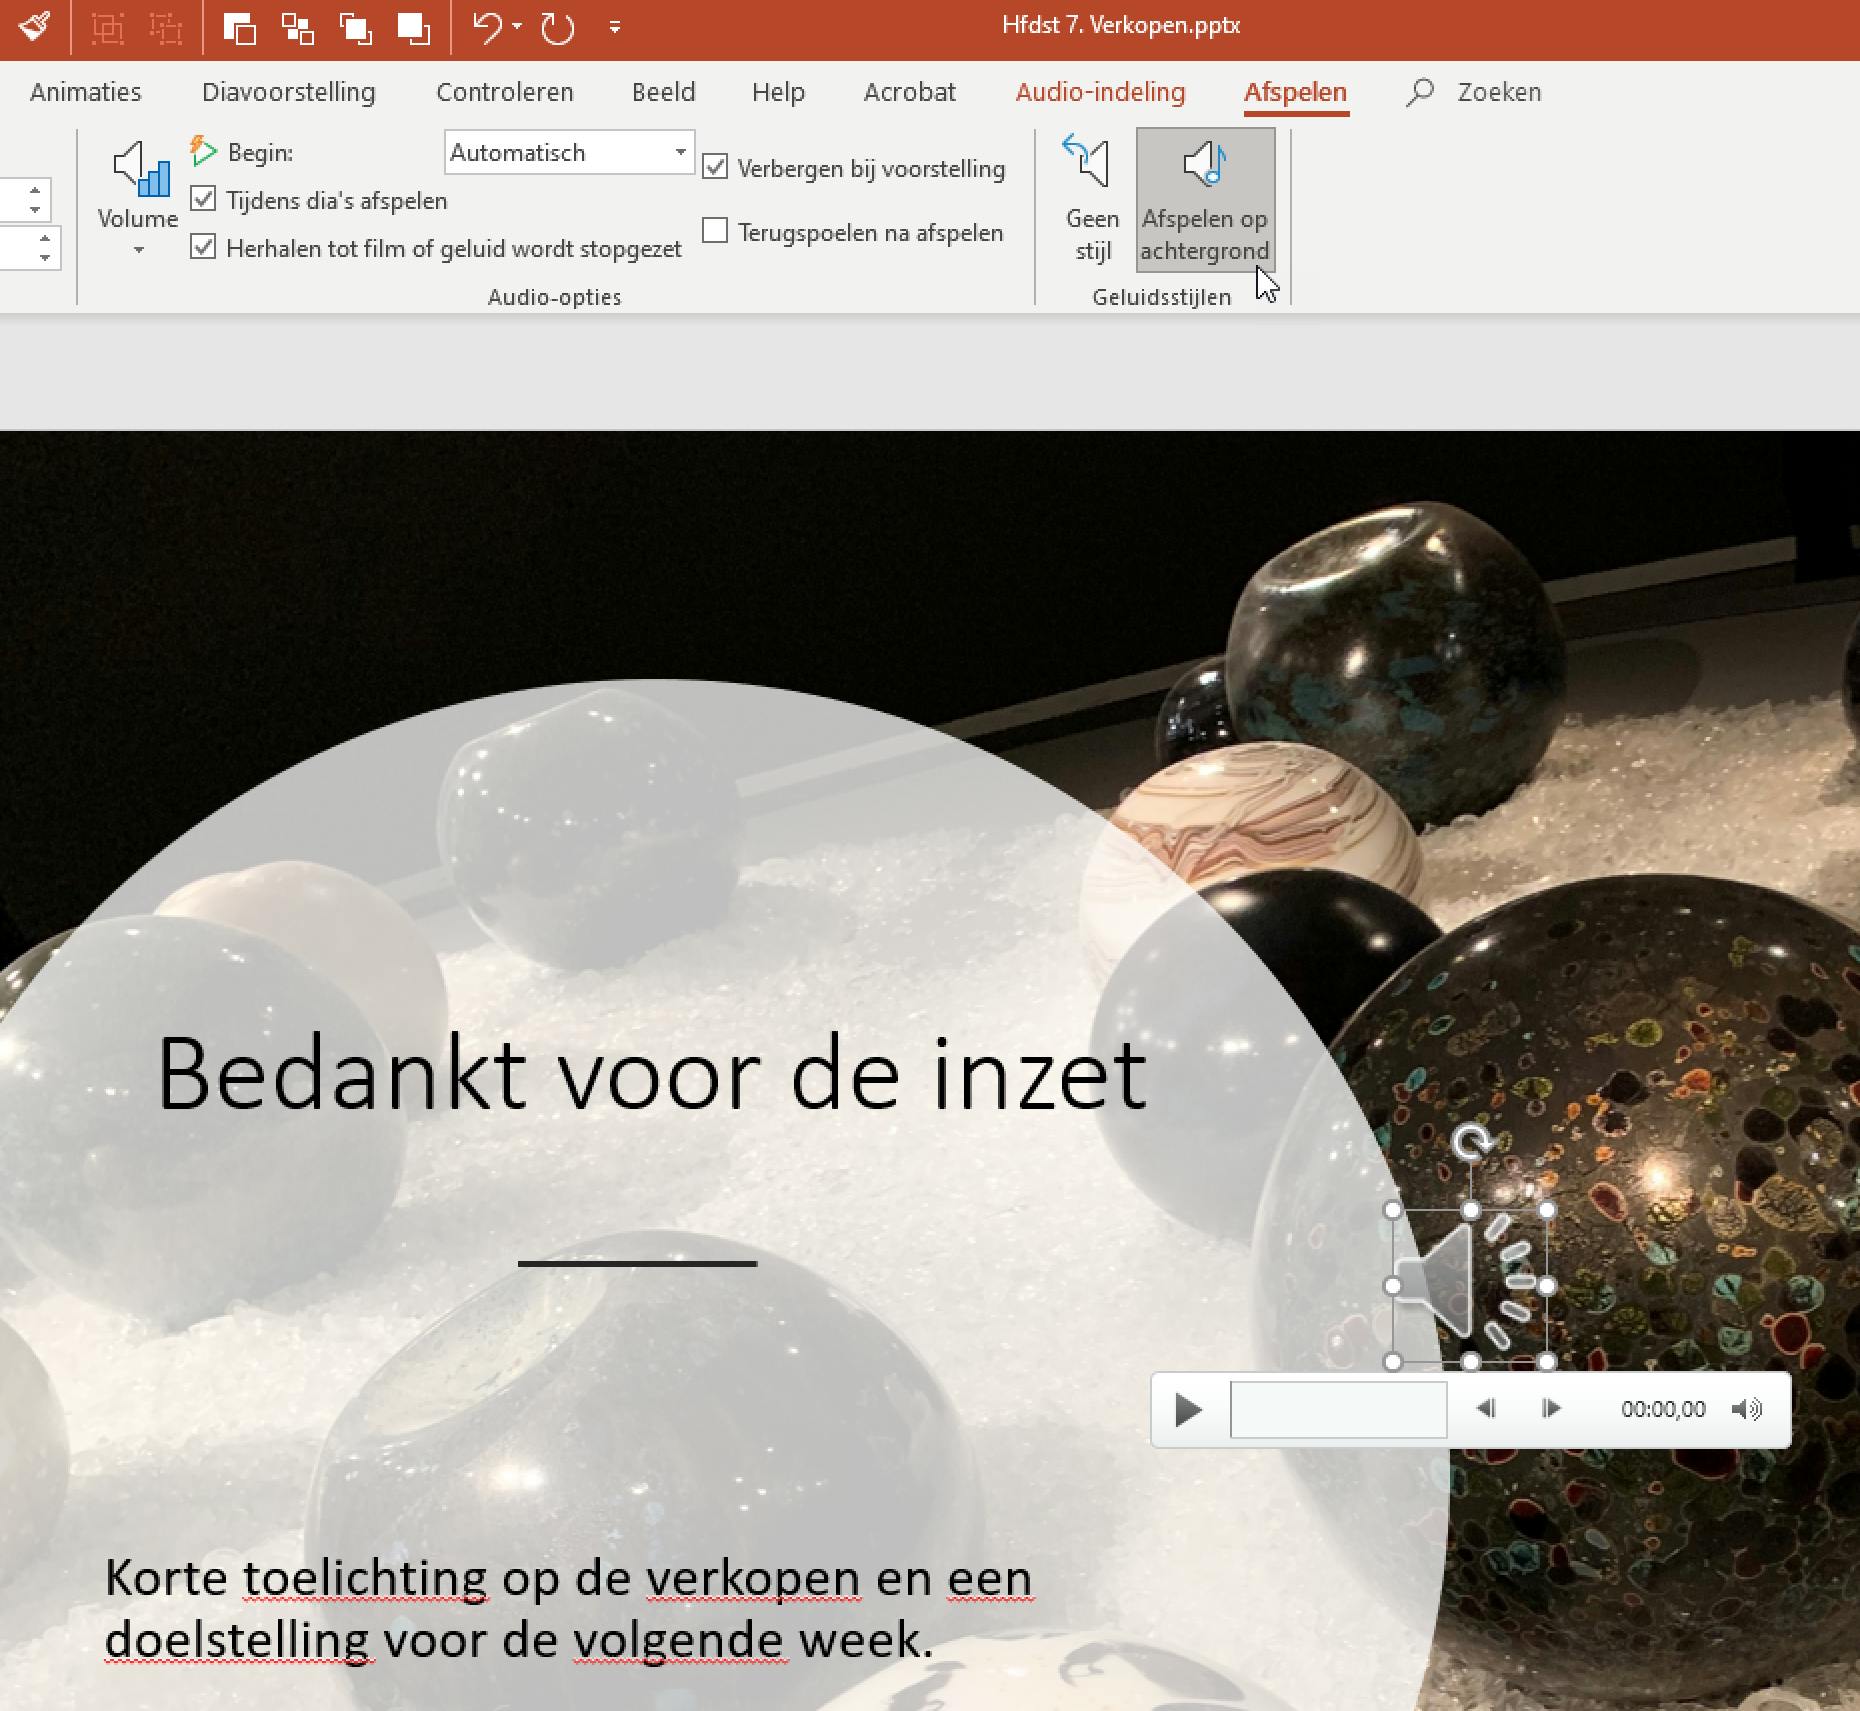Click the 'Korte toelichting op de verkopen' text
Viewport: 1860px width, 1711px height.
(483, 1578)
